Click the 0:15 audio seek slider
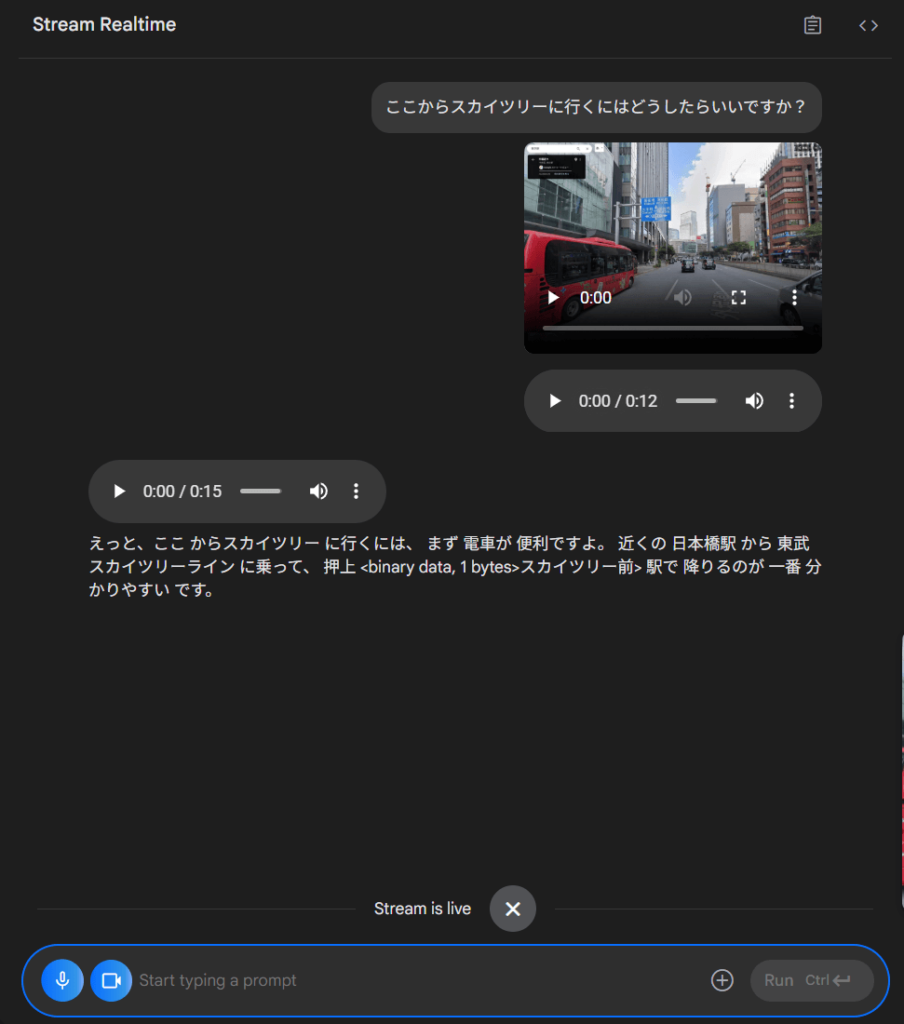 coord(260,491)
